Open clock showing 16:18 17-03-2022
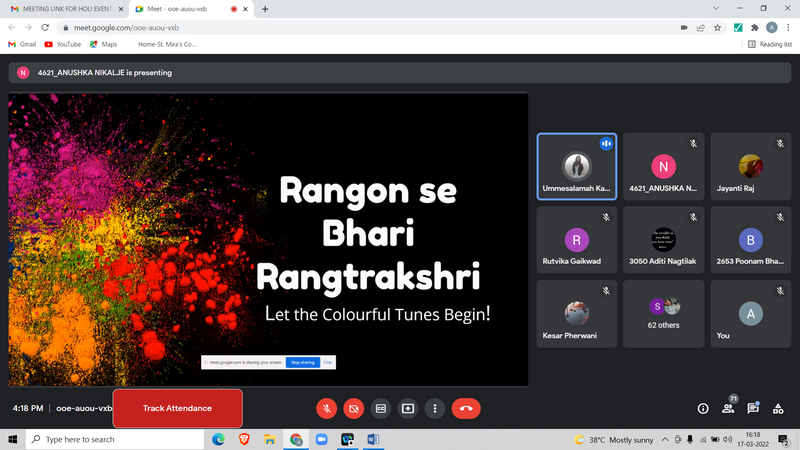The image size is (800, 450). coord(753,439)
